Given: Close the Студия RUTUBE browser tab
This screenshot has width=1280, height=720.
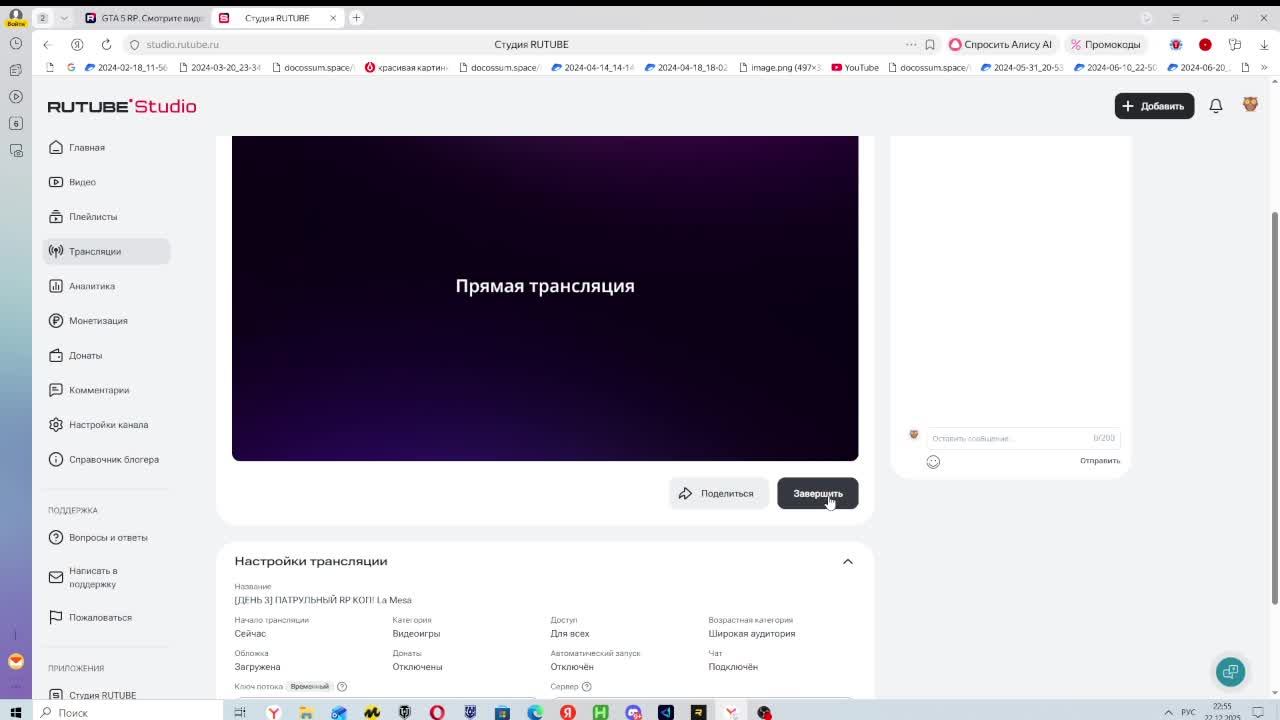Looking at the screenshot, I should 333,18.
